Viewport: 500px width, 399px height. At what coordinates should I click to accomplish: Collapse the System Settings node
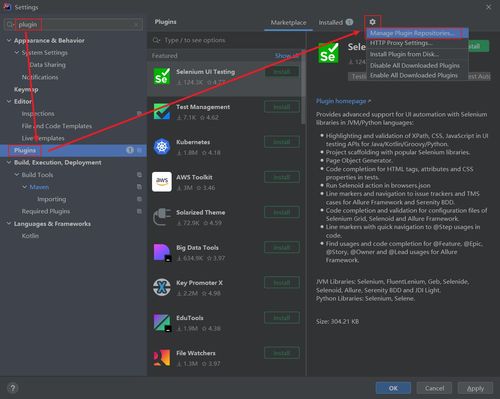[16, 53]
